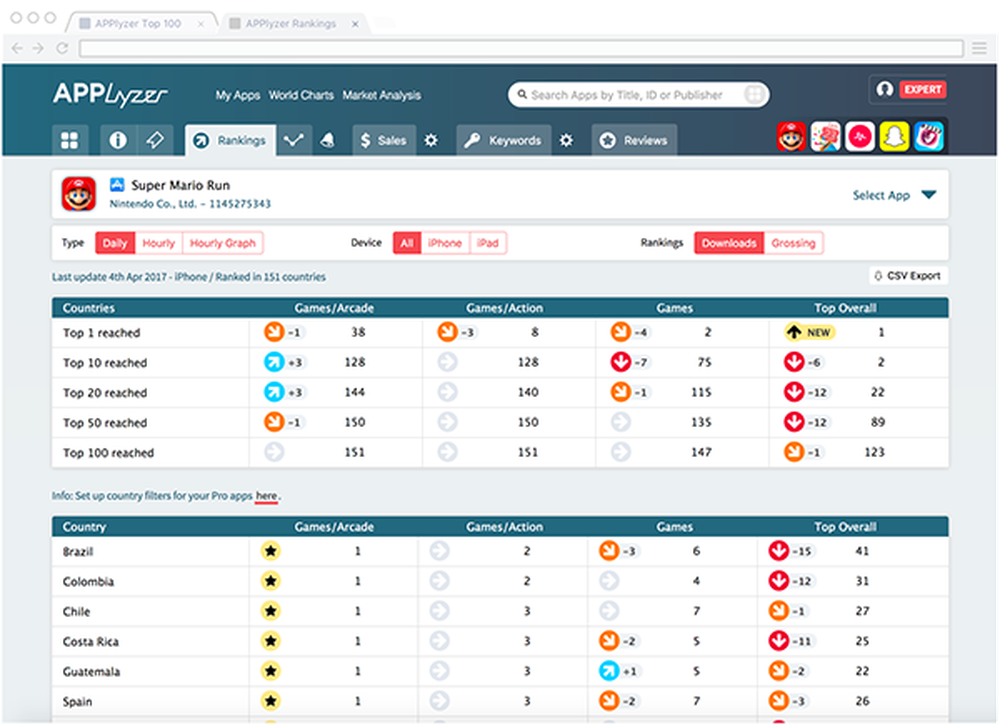Open the Rankings tab
Viewport: 1000px width, 725px height.
point(230,140)
